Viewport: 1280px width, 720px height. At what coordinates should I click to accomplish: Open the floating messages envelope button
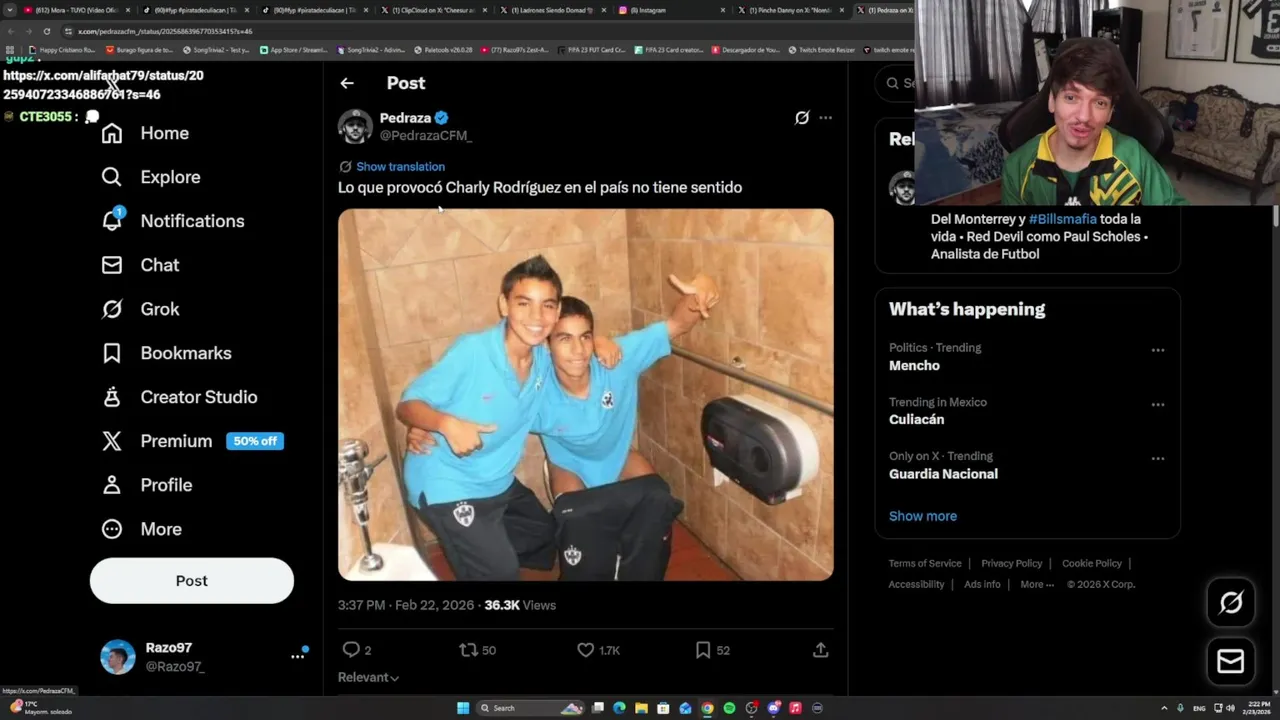[x=1230, y=661]
